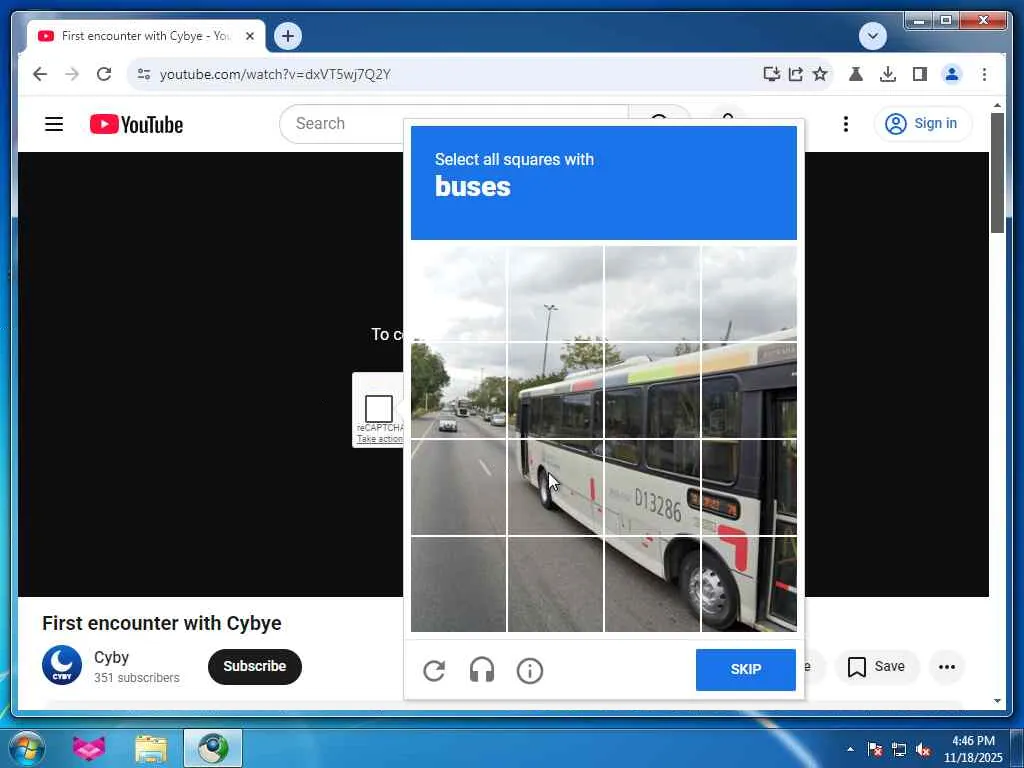1024x768 pixels.
Task: Check the reCAPTCHA checkbox
Action: pyautogui.click(x=379, y=409)
